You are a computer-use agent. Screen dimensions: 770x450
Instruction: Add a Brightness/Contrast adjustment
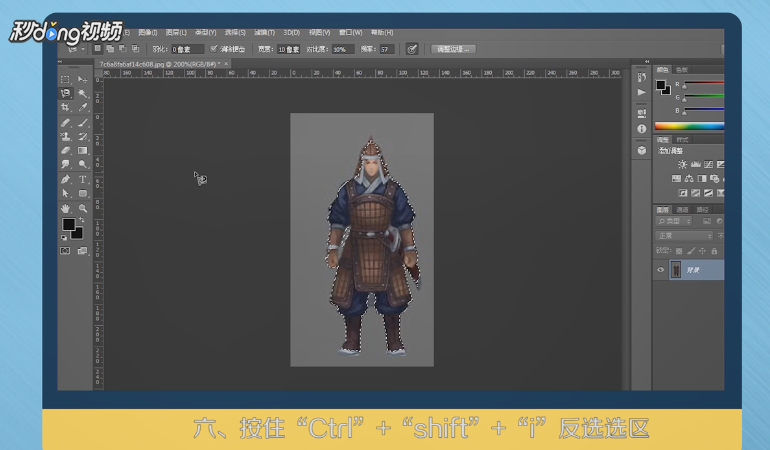pyautogui.click(x=682, y=164)
